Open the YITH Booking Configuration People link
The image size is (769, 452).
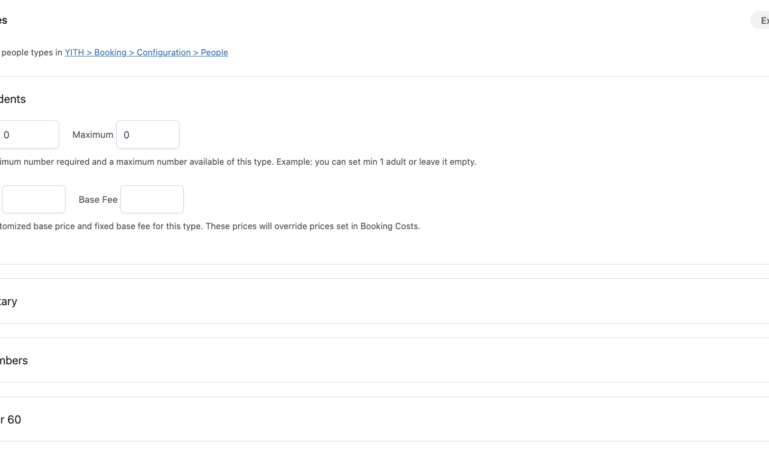146,52
